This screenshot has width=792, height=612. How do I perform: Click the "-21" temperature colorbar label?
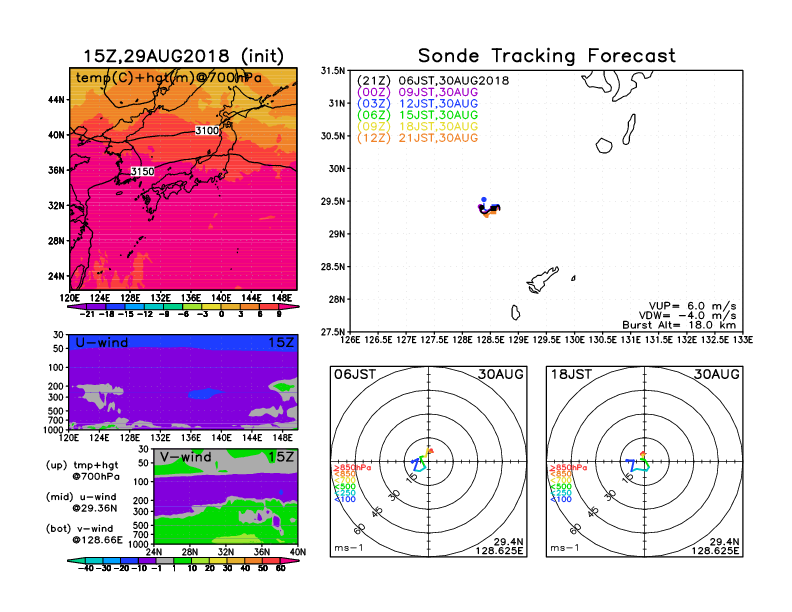(87, 315)
